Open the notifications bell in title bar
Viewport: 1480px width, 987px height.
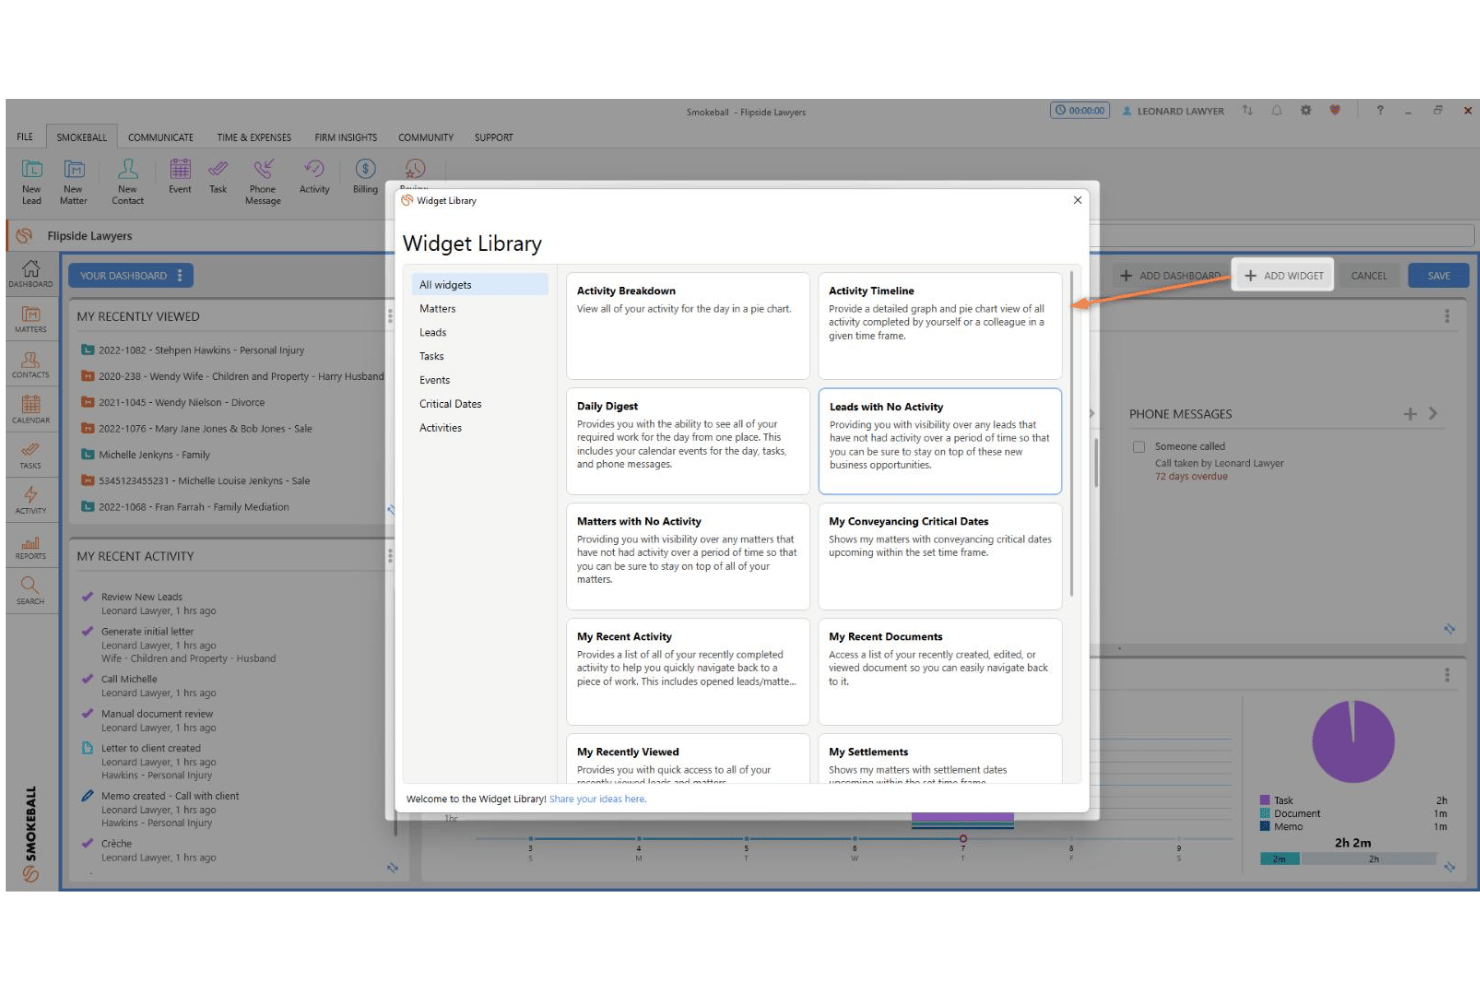(x=1276, y=111)
